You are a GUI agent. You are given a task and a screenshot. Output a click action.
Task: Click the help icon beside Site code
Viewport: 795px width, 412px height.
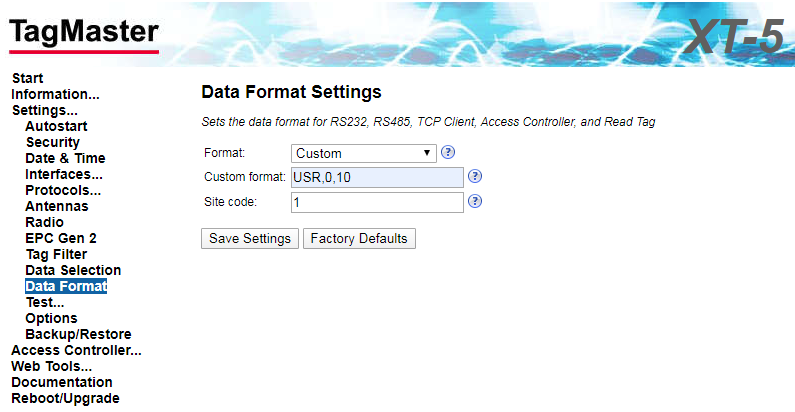pos(475,201)
